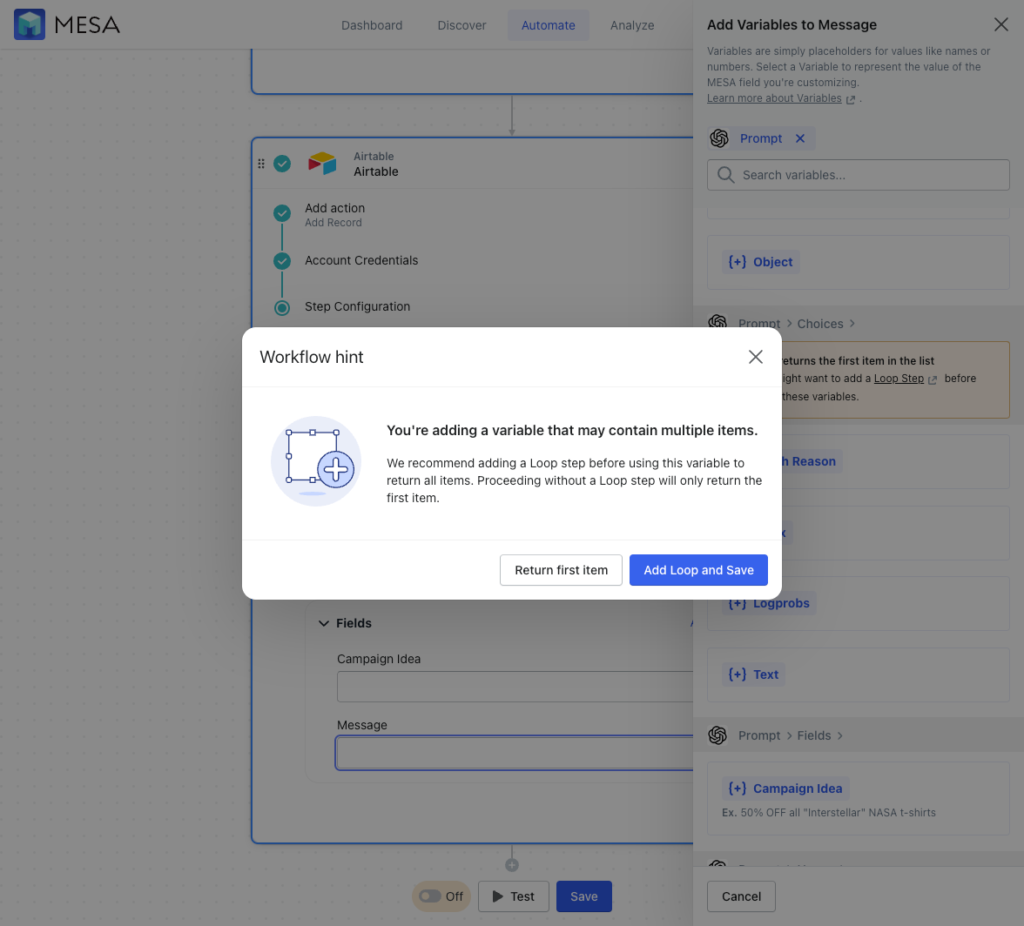The height and width of the screenshot is (926, 1024).
Task: Choose Return first item
Action: (x=561, y=570)
